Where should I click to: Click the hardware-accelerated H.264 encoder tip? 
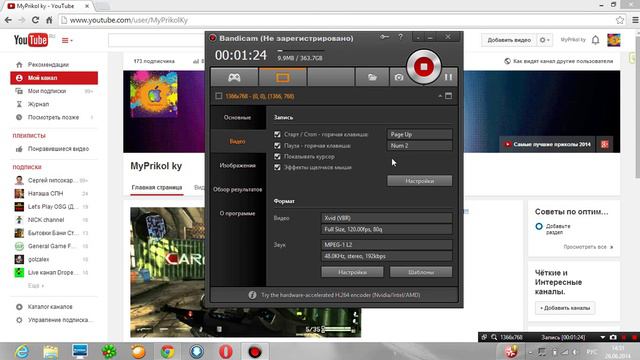[340, 295]
